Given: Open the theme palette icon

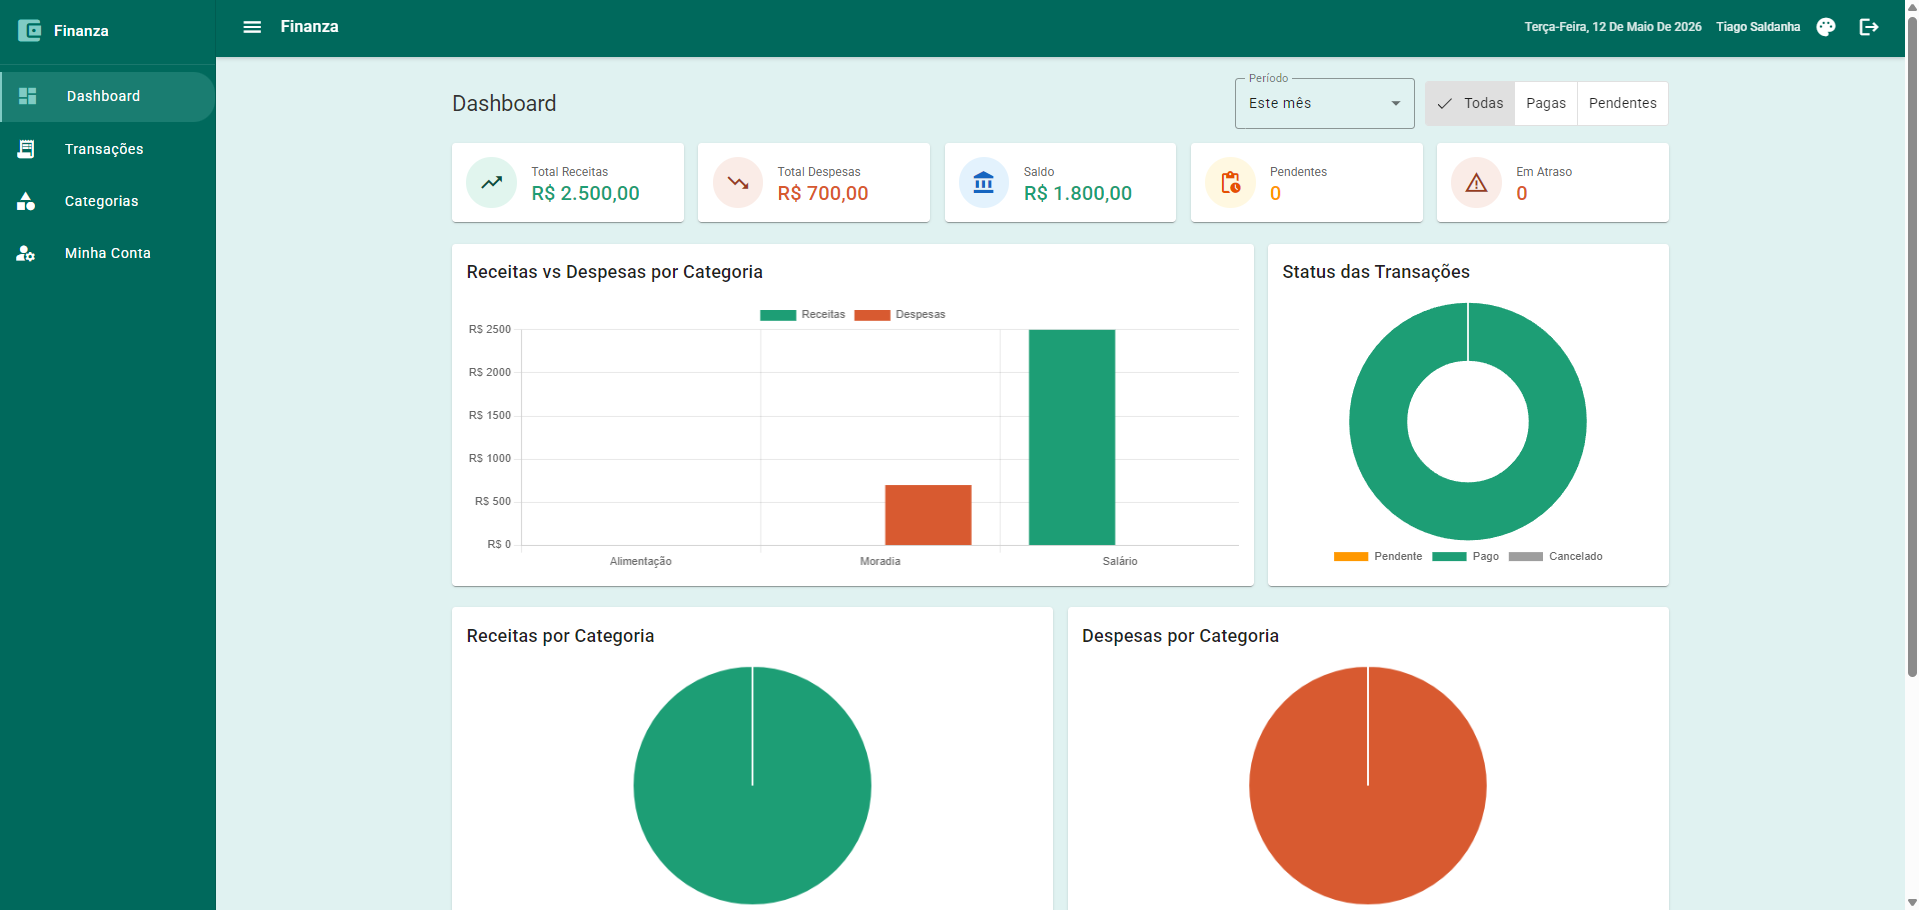Looking at the screenshot, I should 1826,27.
